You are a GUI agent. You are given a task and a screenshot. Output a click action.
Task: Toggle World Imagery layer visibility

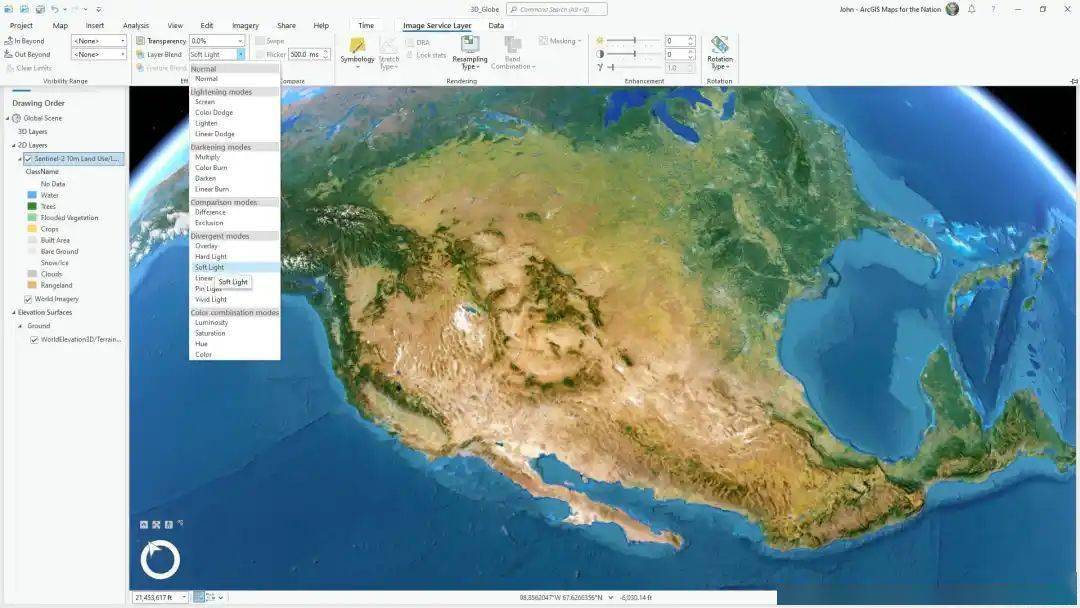tap(28, 300)
